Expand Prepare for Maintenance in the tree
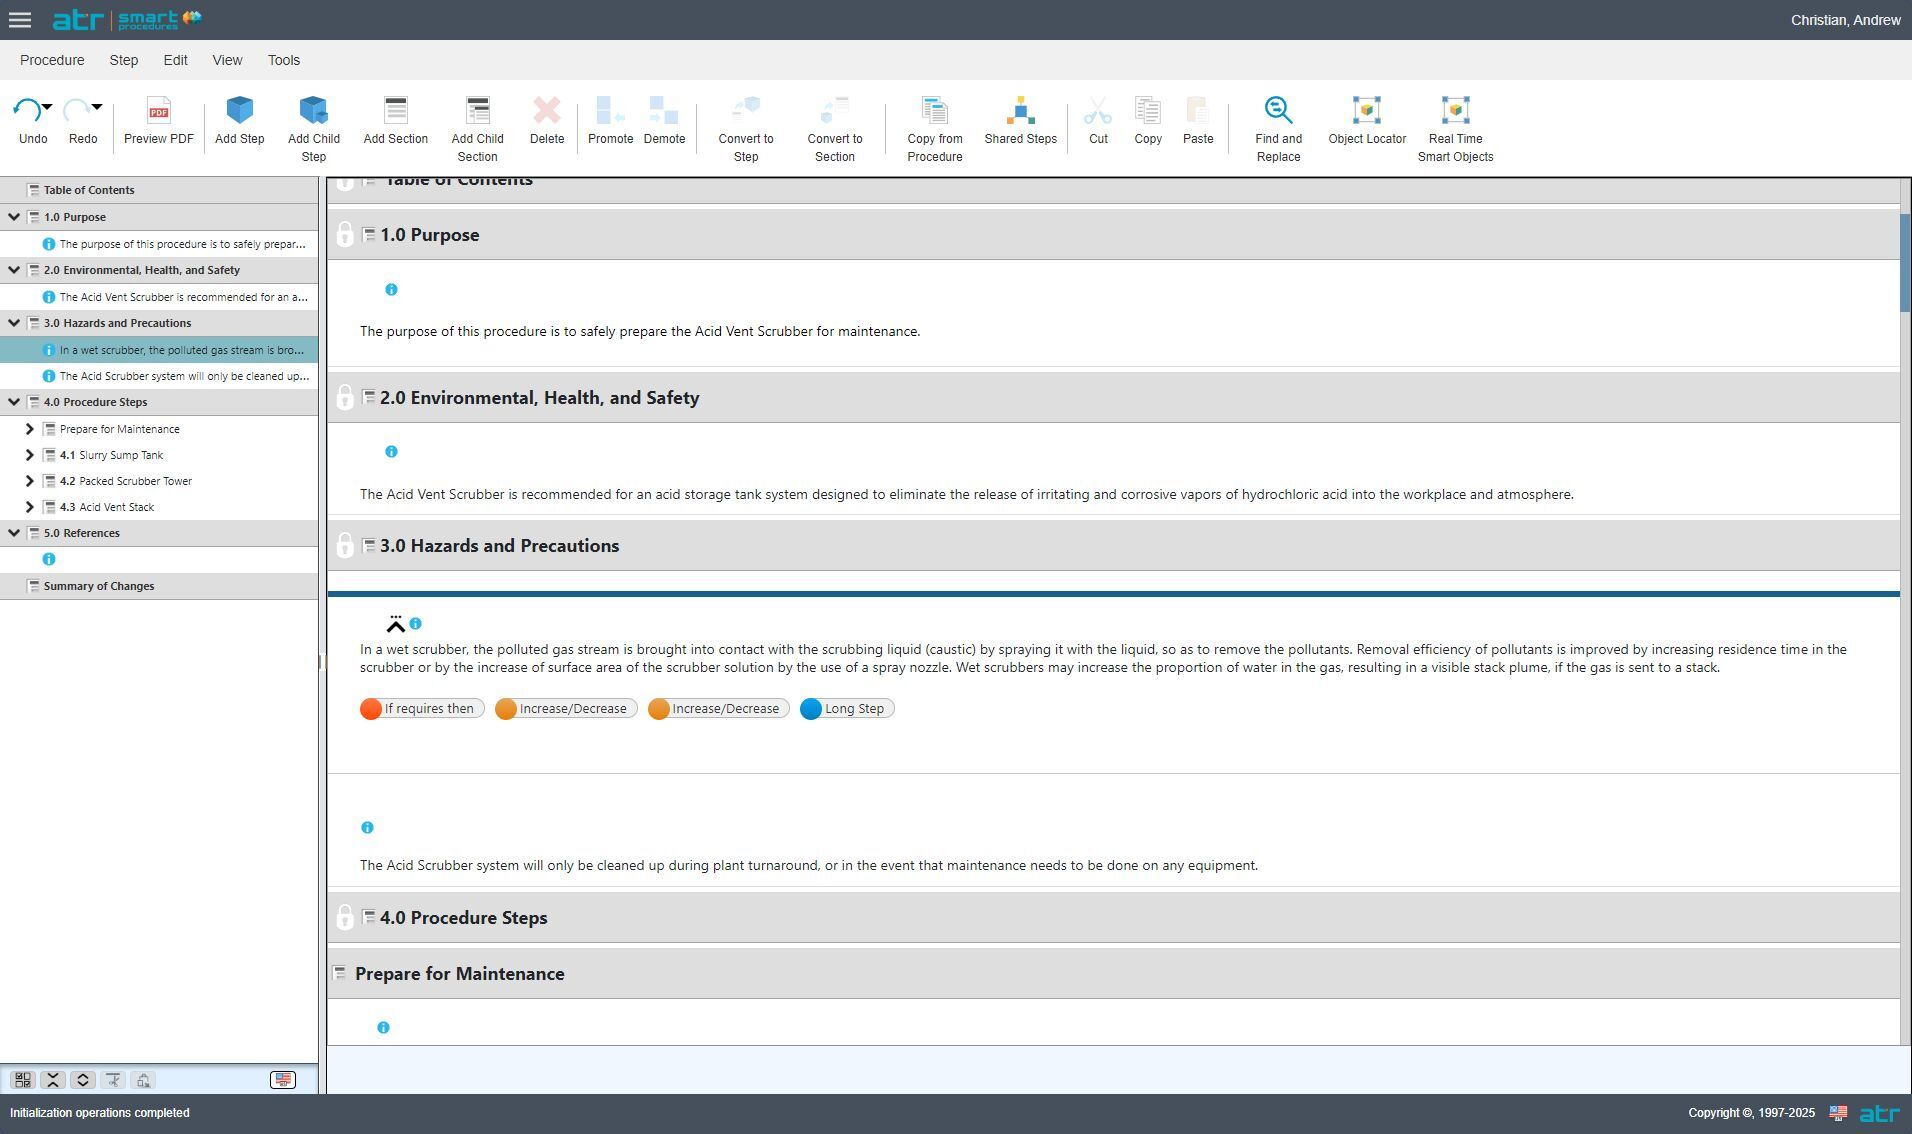The height and width of the screenshot is (1134, 1912). (x=28, y=428)
